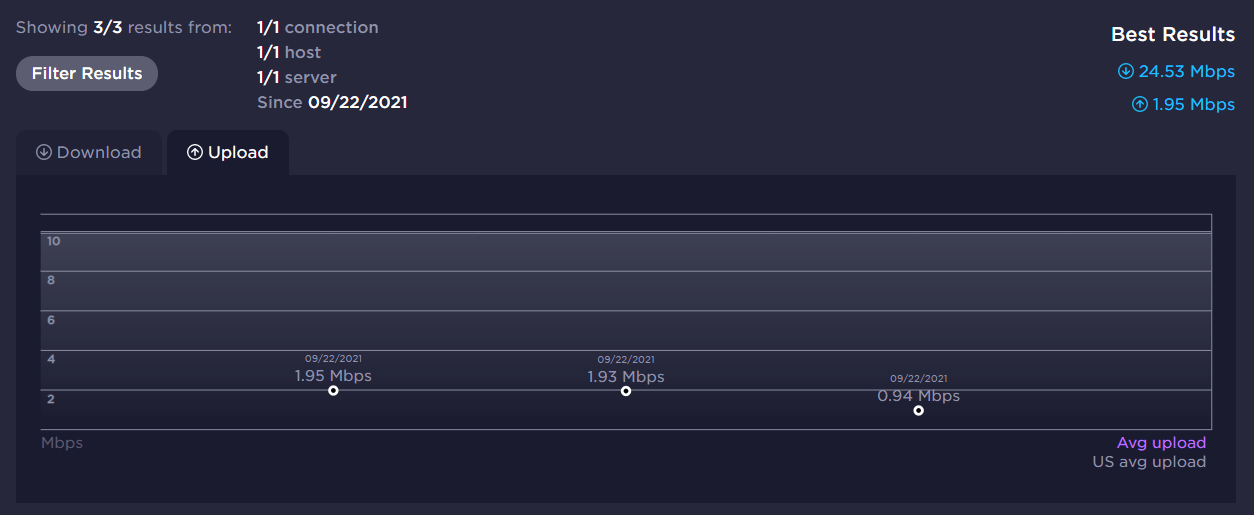Open the 1.95 Mbps best upload result

click(1193, 104)
